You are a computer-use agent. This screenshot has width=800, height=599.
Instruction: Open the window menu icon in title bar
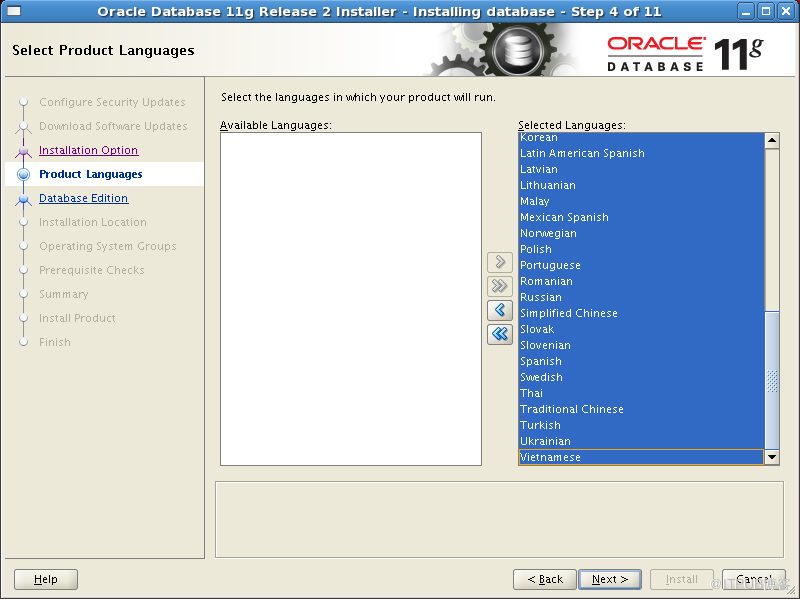[13, 11]
